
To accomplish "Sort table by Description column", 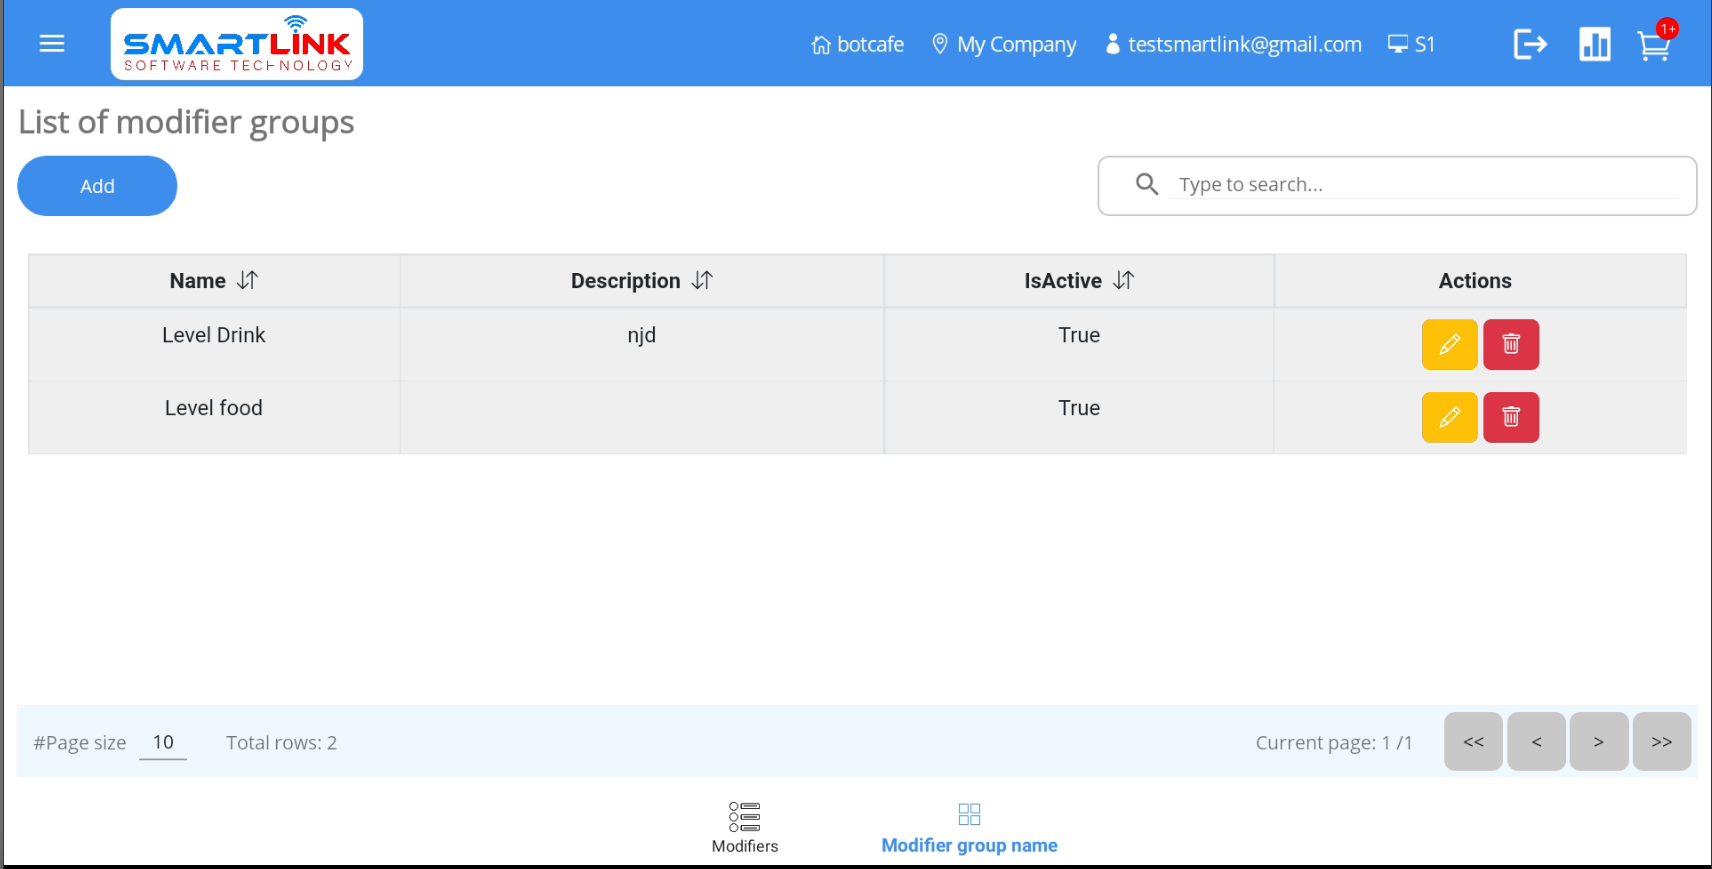I will pos(702,281).
